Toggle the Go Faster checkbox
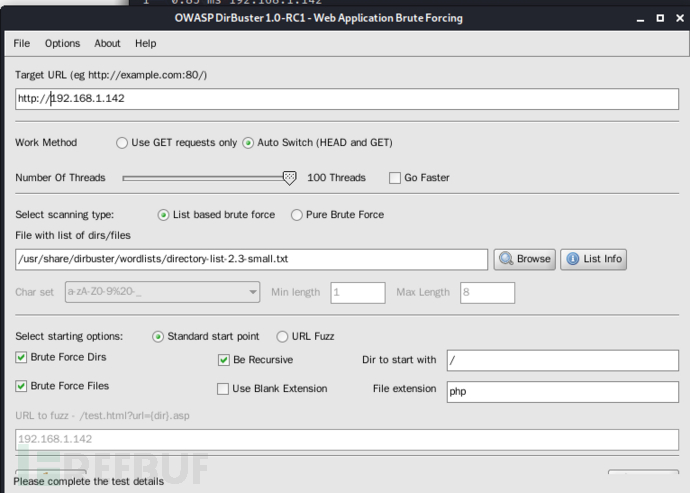Viewport: 690px width, 493px height. [394, 178]
